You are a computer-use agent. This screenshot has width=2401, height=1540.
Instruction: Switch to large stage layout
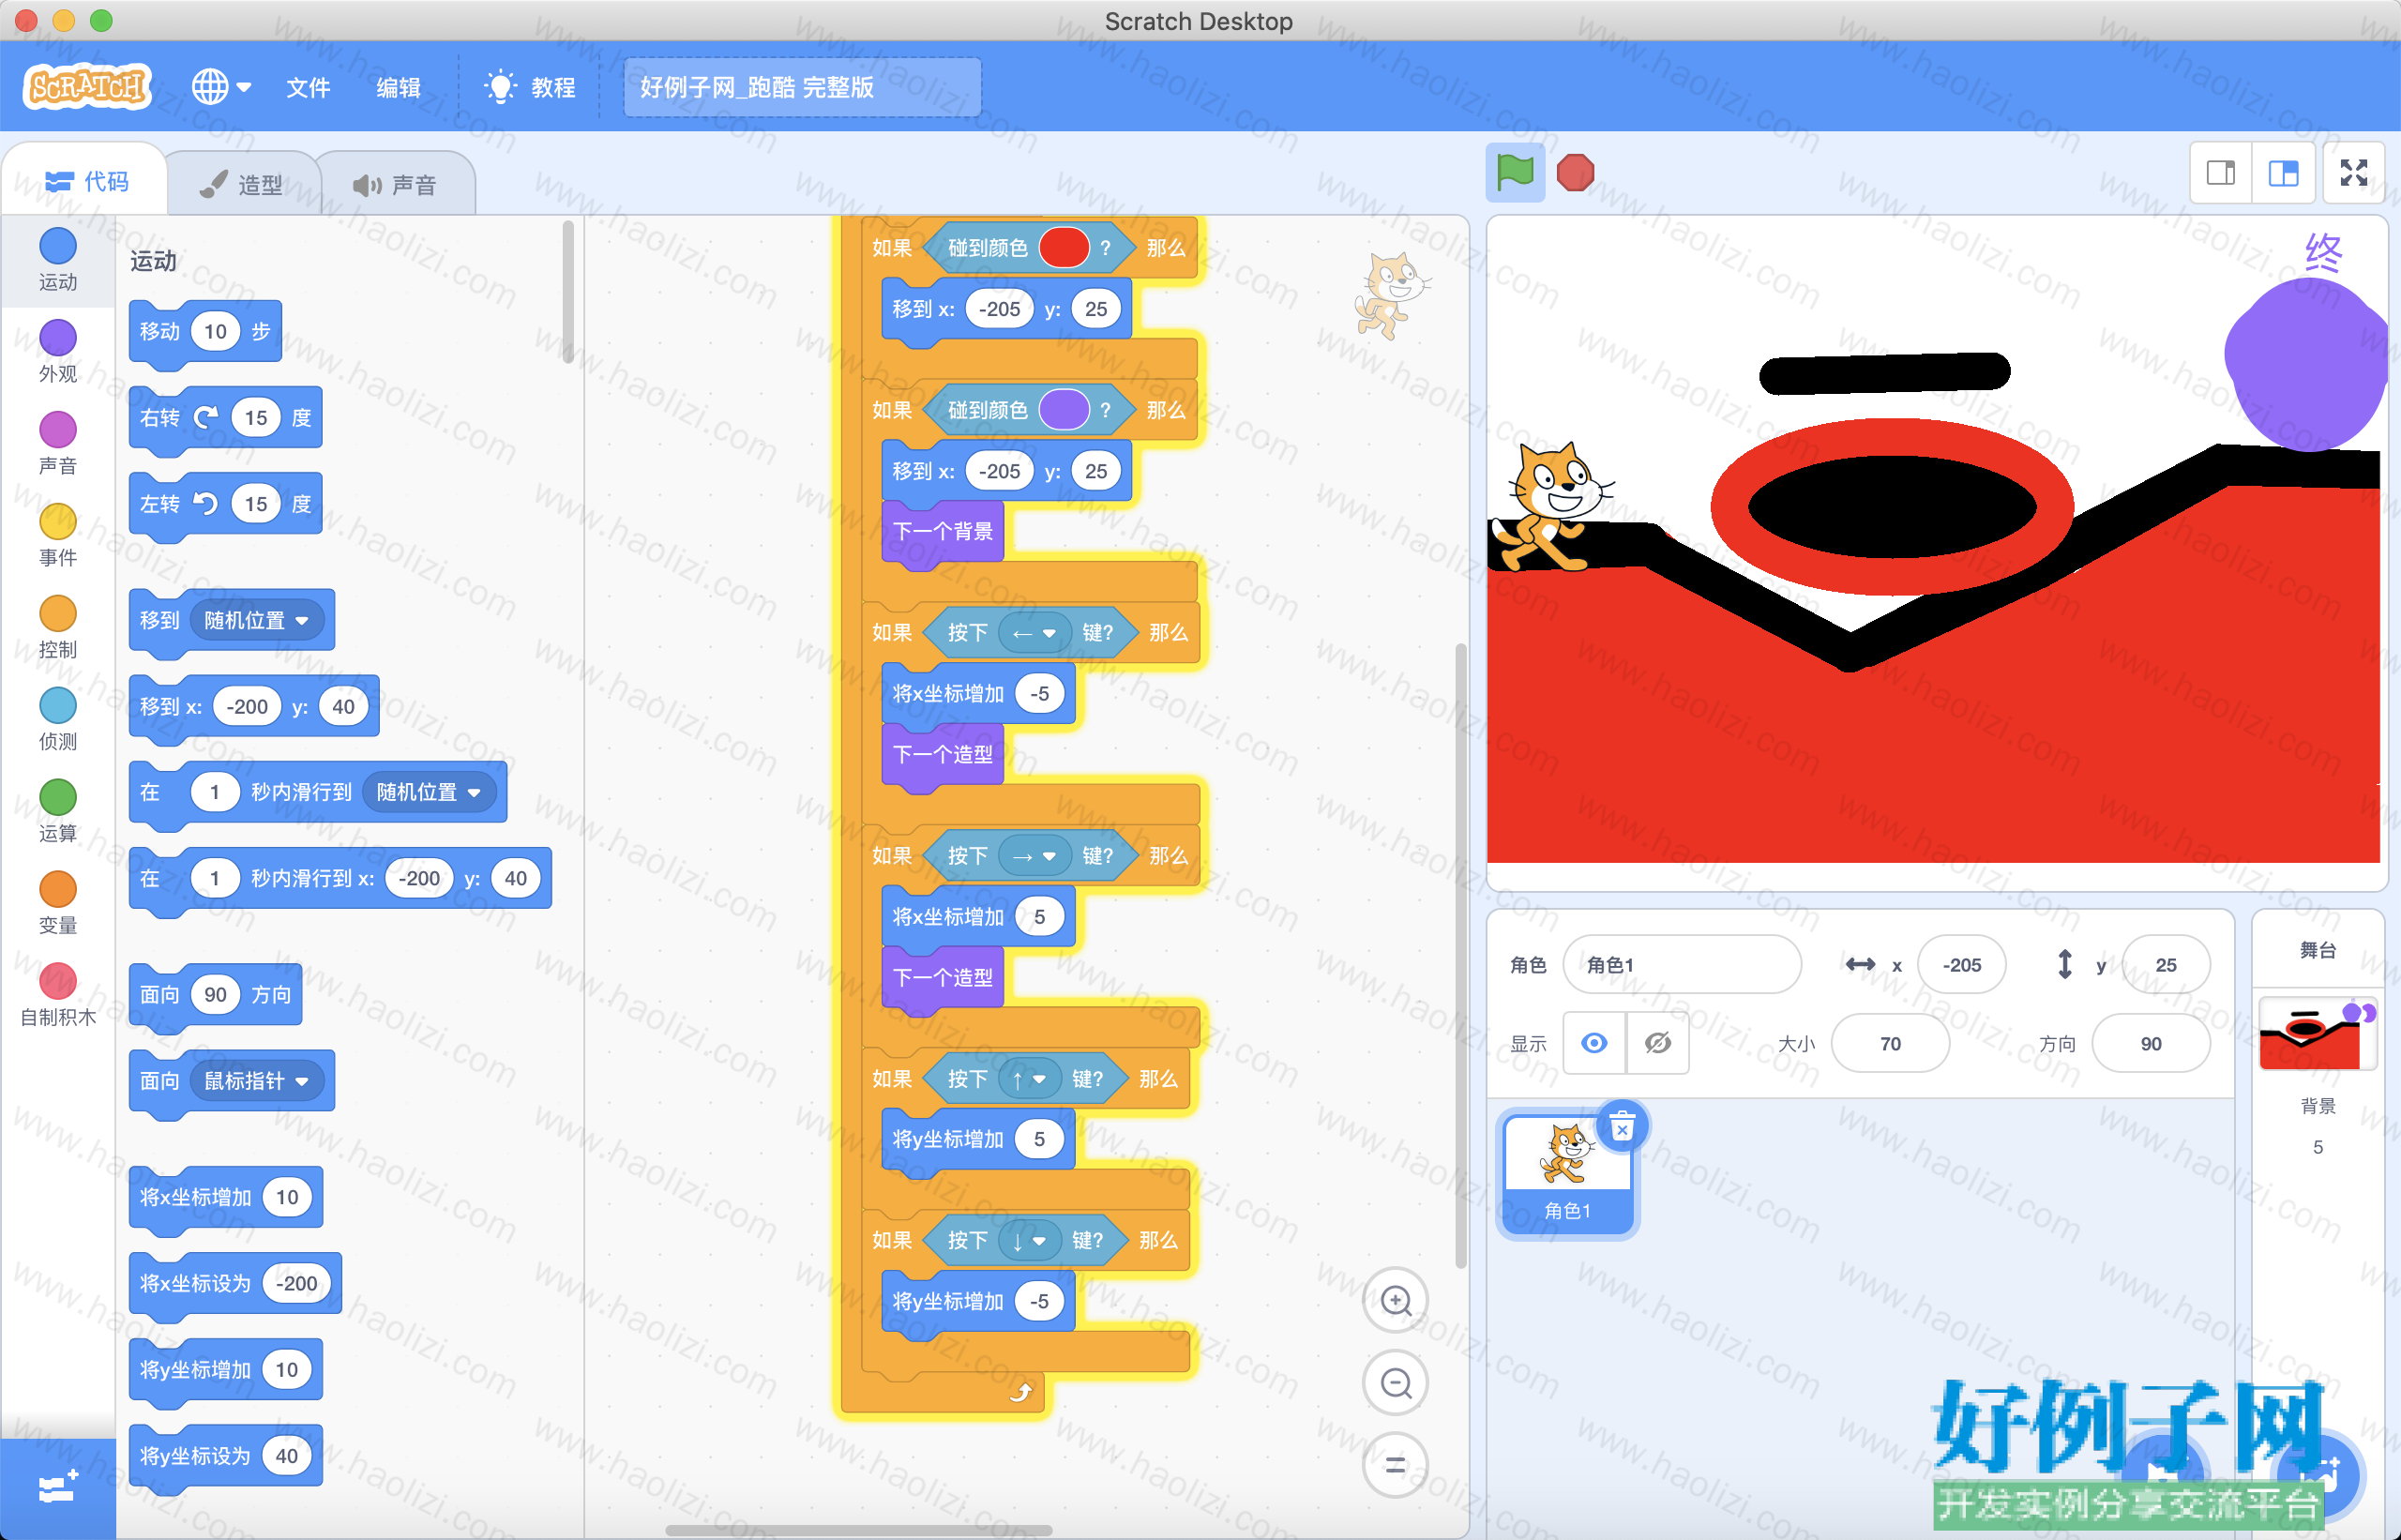coord(2283,173)
